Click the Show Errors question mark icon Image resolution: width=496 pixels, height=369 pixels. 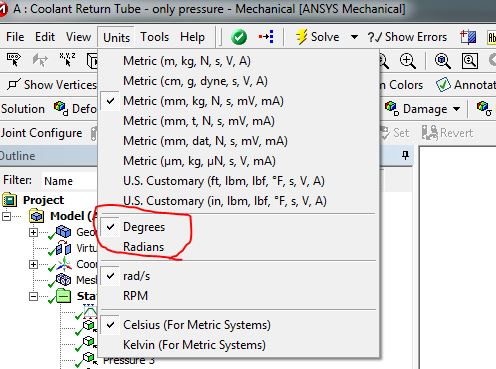point(375,37)
